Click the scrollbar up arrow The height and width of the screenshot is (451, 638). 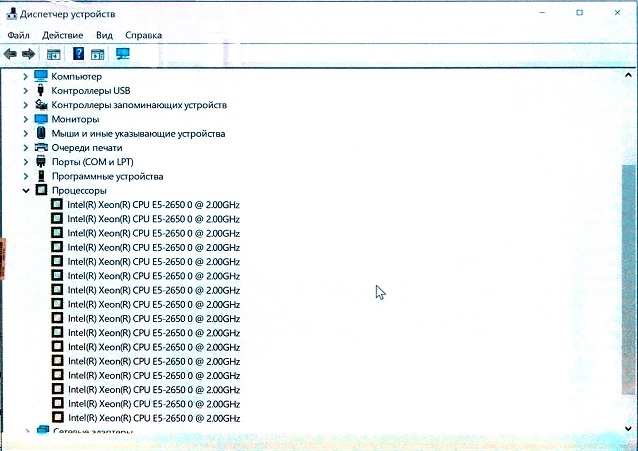click(628, 75)
